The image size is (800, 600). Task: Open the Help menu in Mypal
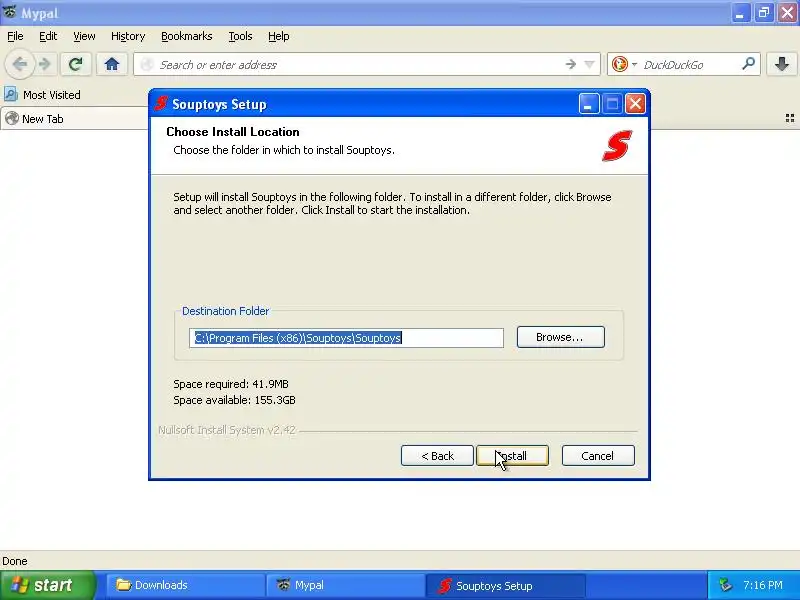coord(279,36)
